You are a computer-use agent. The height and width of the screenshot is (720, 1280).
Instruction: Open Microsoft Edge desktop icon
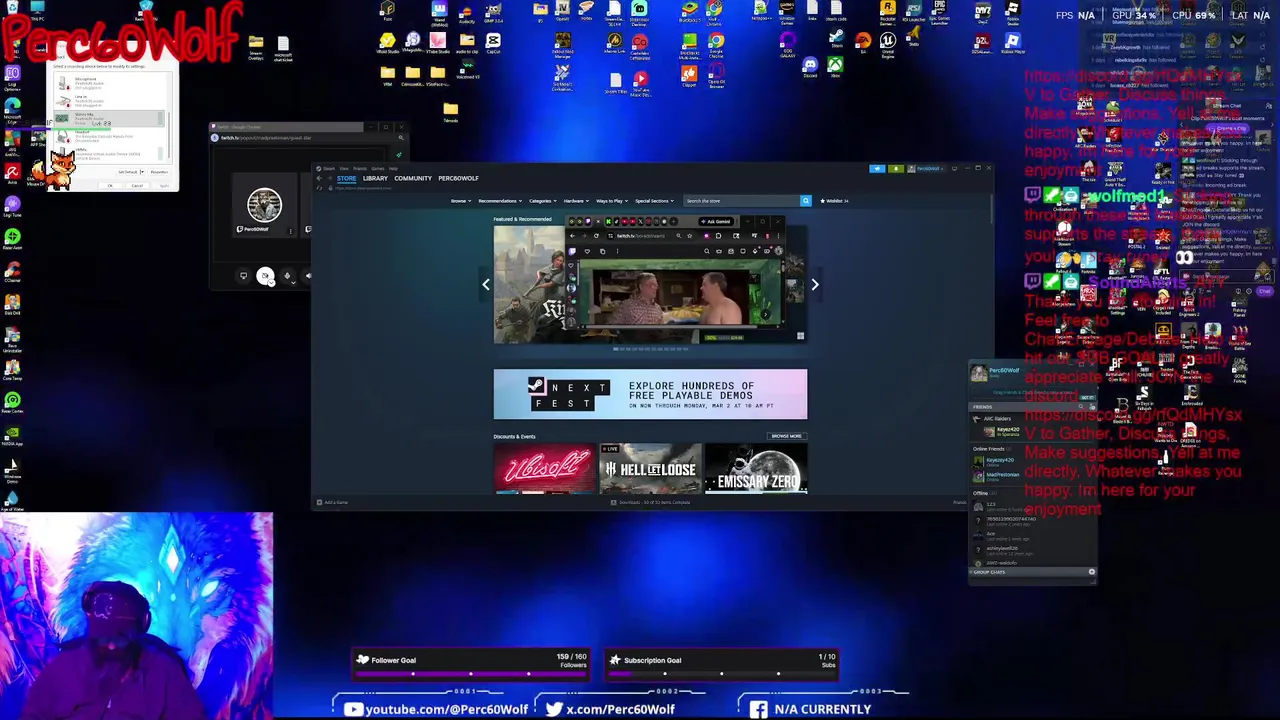(x=13, y=108)
